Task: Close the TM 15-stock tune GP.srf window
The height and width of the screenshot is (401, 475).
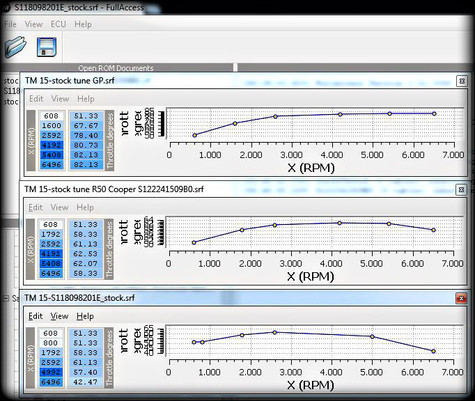Action: coord(462,81)
